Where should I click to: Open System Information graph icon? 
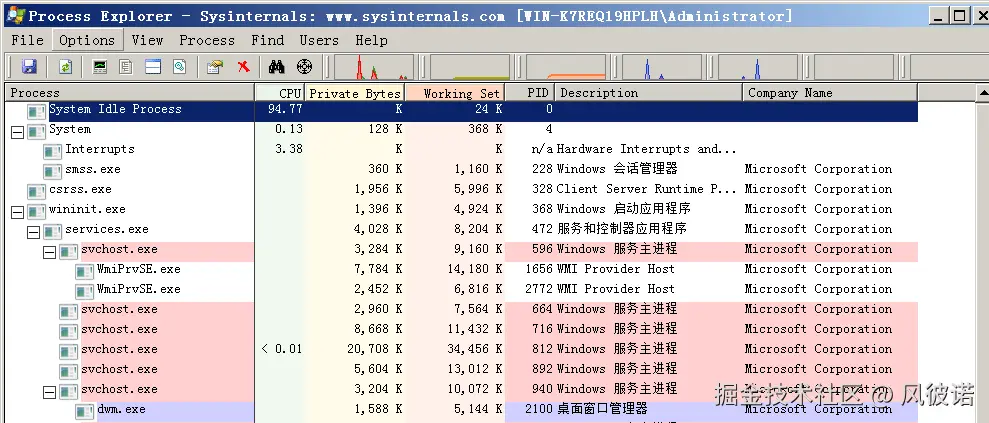pos(100,67)
